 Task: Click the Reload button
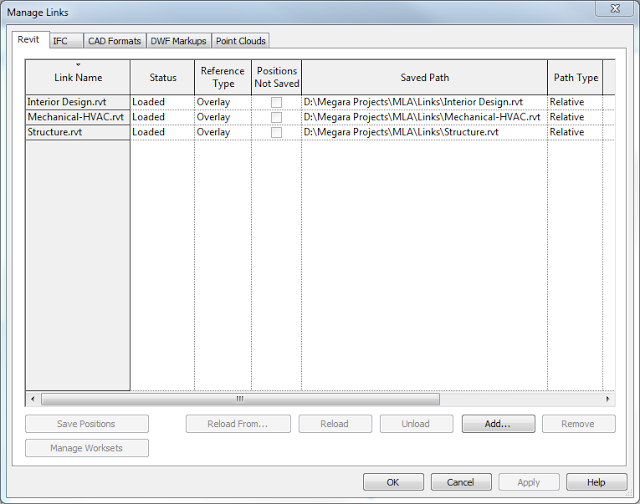(335, 424)
